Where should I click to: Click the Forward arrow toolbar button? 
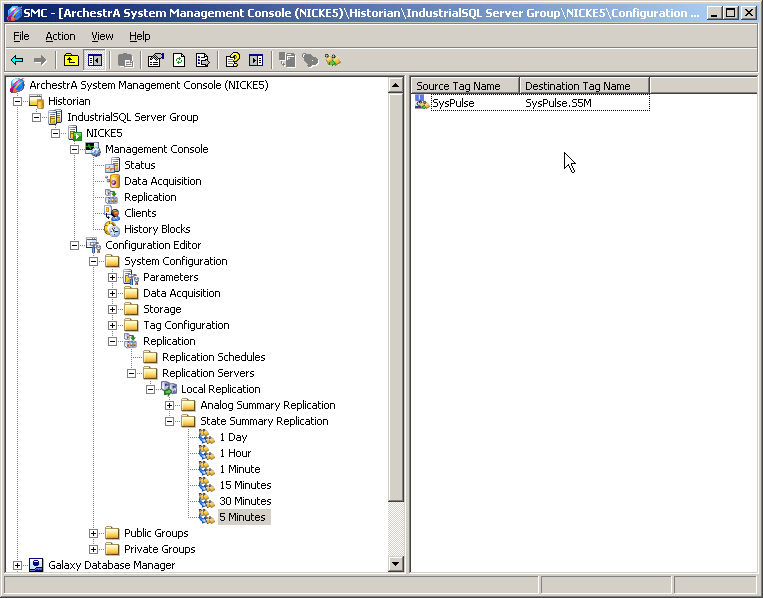[x=39, y=60]
